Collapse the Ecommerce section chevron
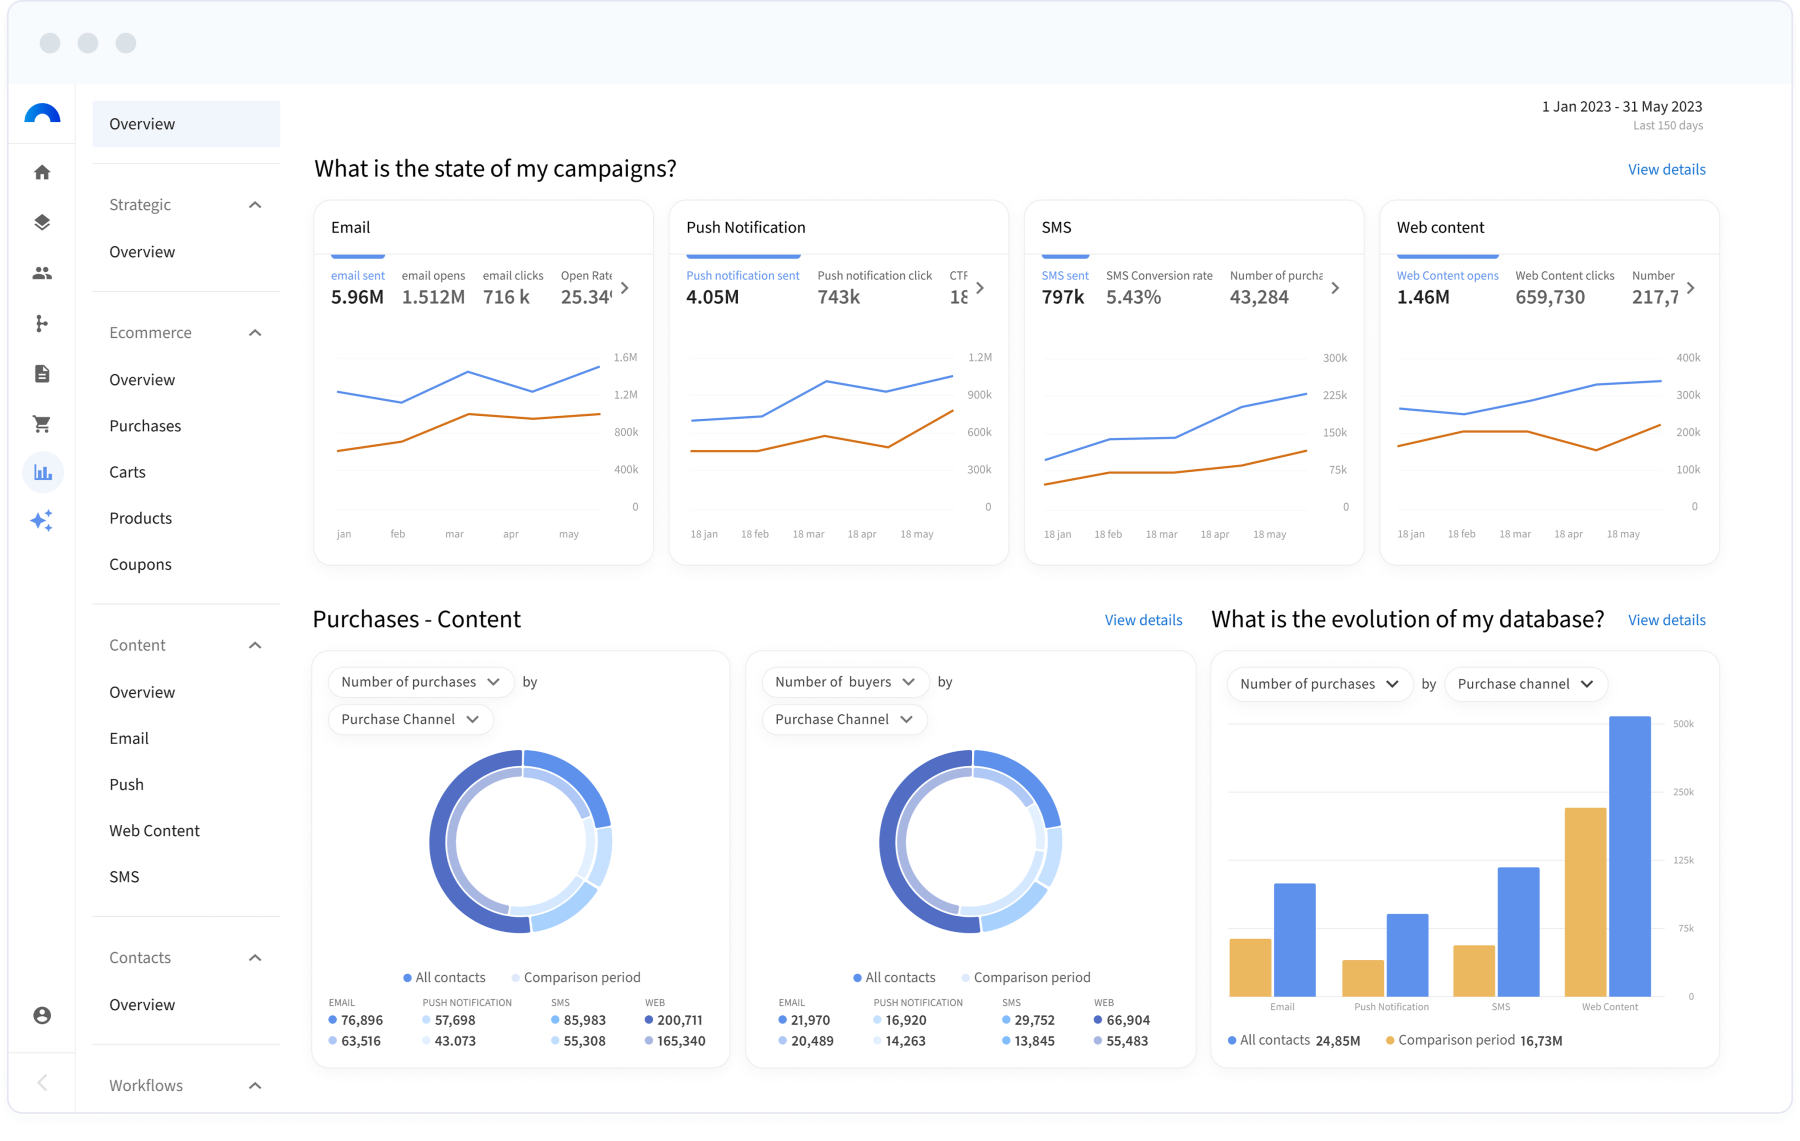The width and height of the screenshot is (1800, 1141). pyautogui.click(x=255, y=333)
